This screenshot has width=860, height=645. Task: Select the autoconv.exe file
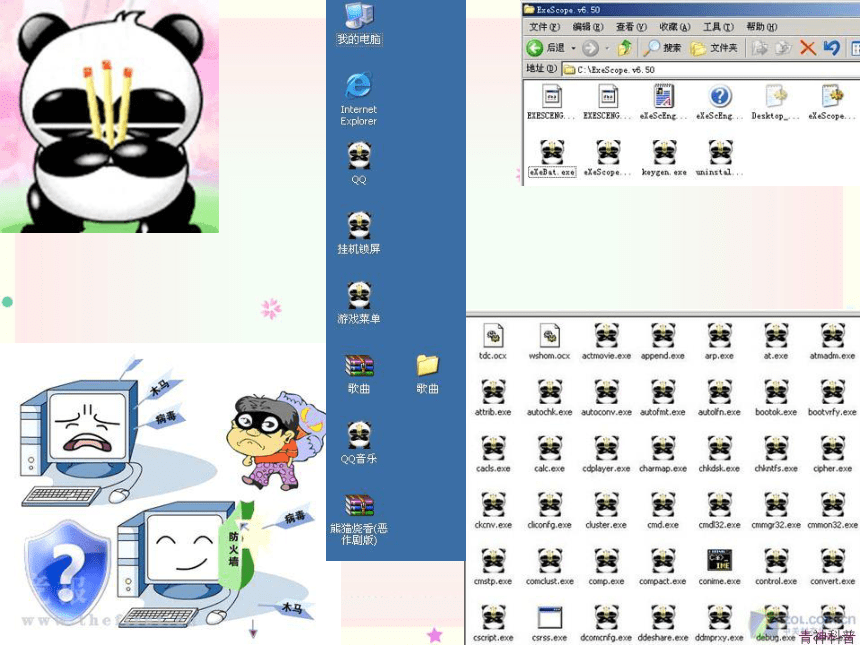tap(606, 398)
